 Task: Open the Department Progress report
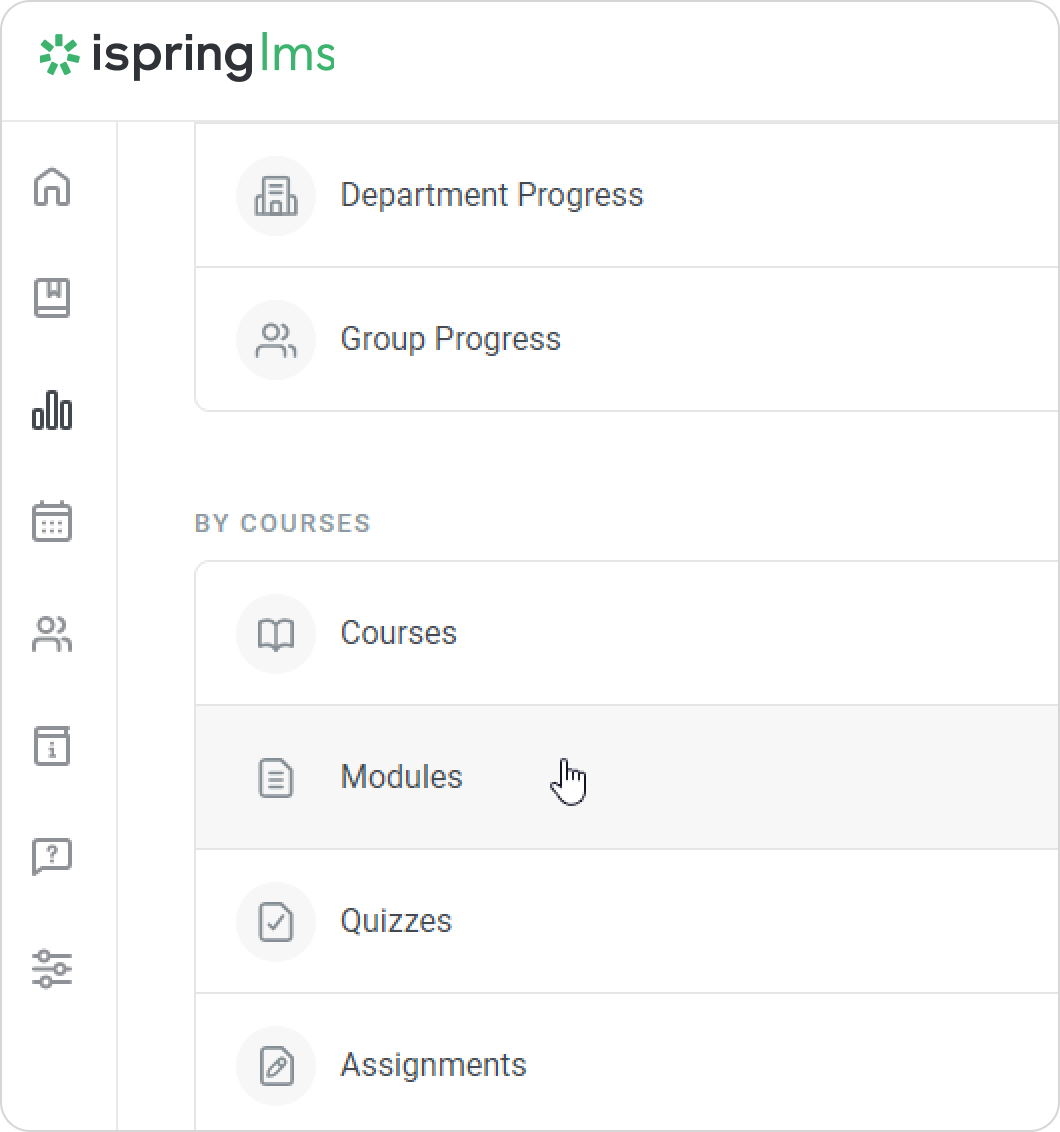pos(491,195)
